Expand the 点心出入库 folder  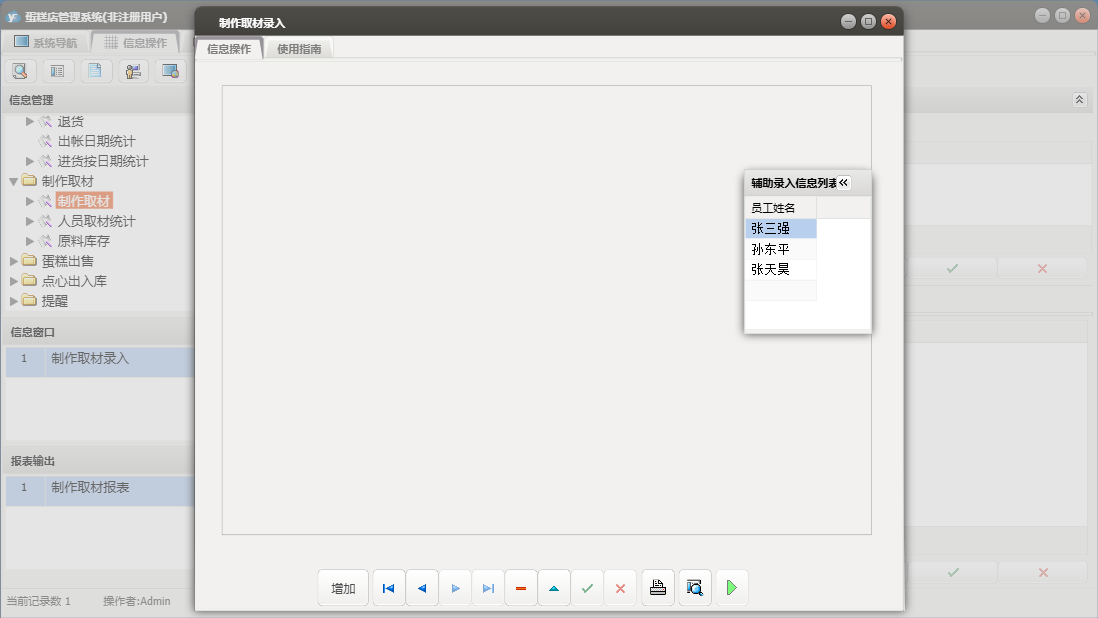[14, 281]
